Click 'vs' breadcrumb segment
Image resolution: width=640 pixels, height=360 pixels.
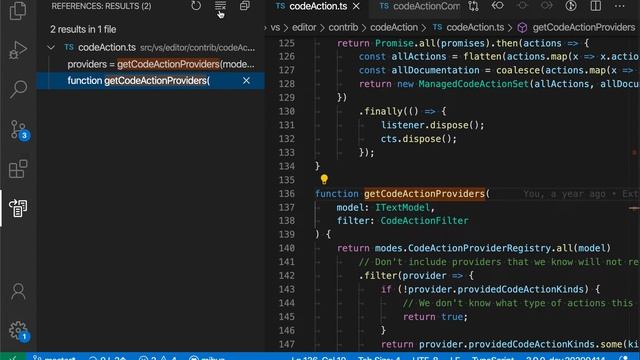pos(276,27)
